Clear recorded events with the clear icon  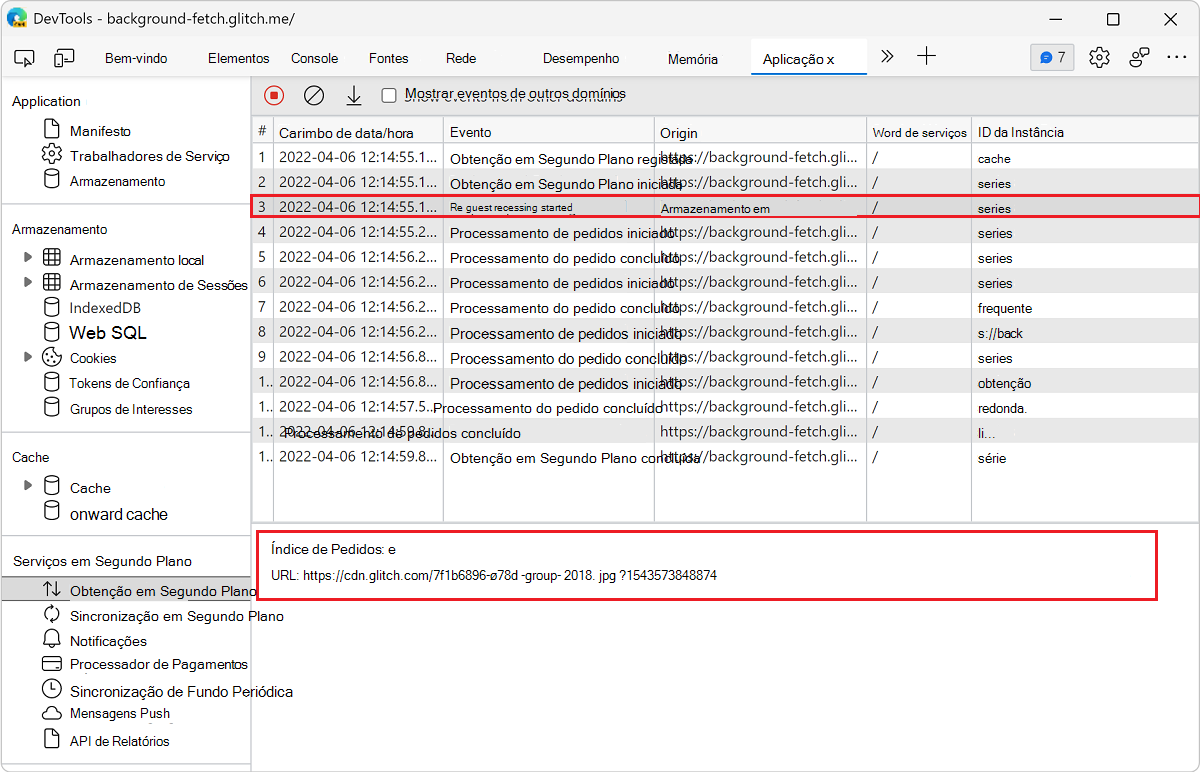click(x=314, y=95)
